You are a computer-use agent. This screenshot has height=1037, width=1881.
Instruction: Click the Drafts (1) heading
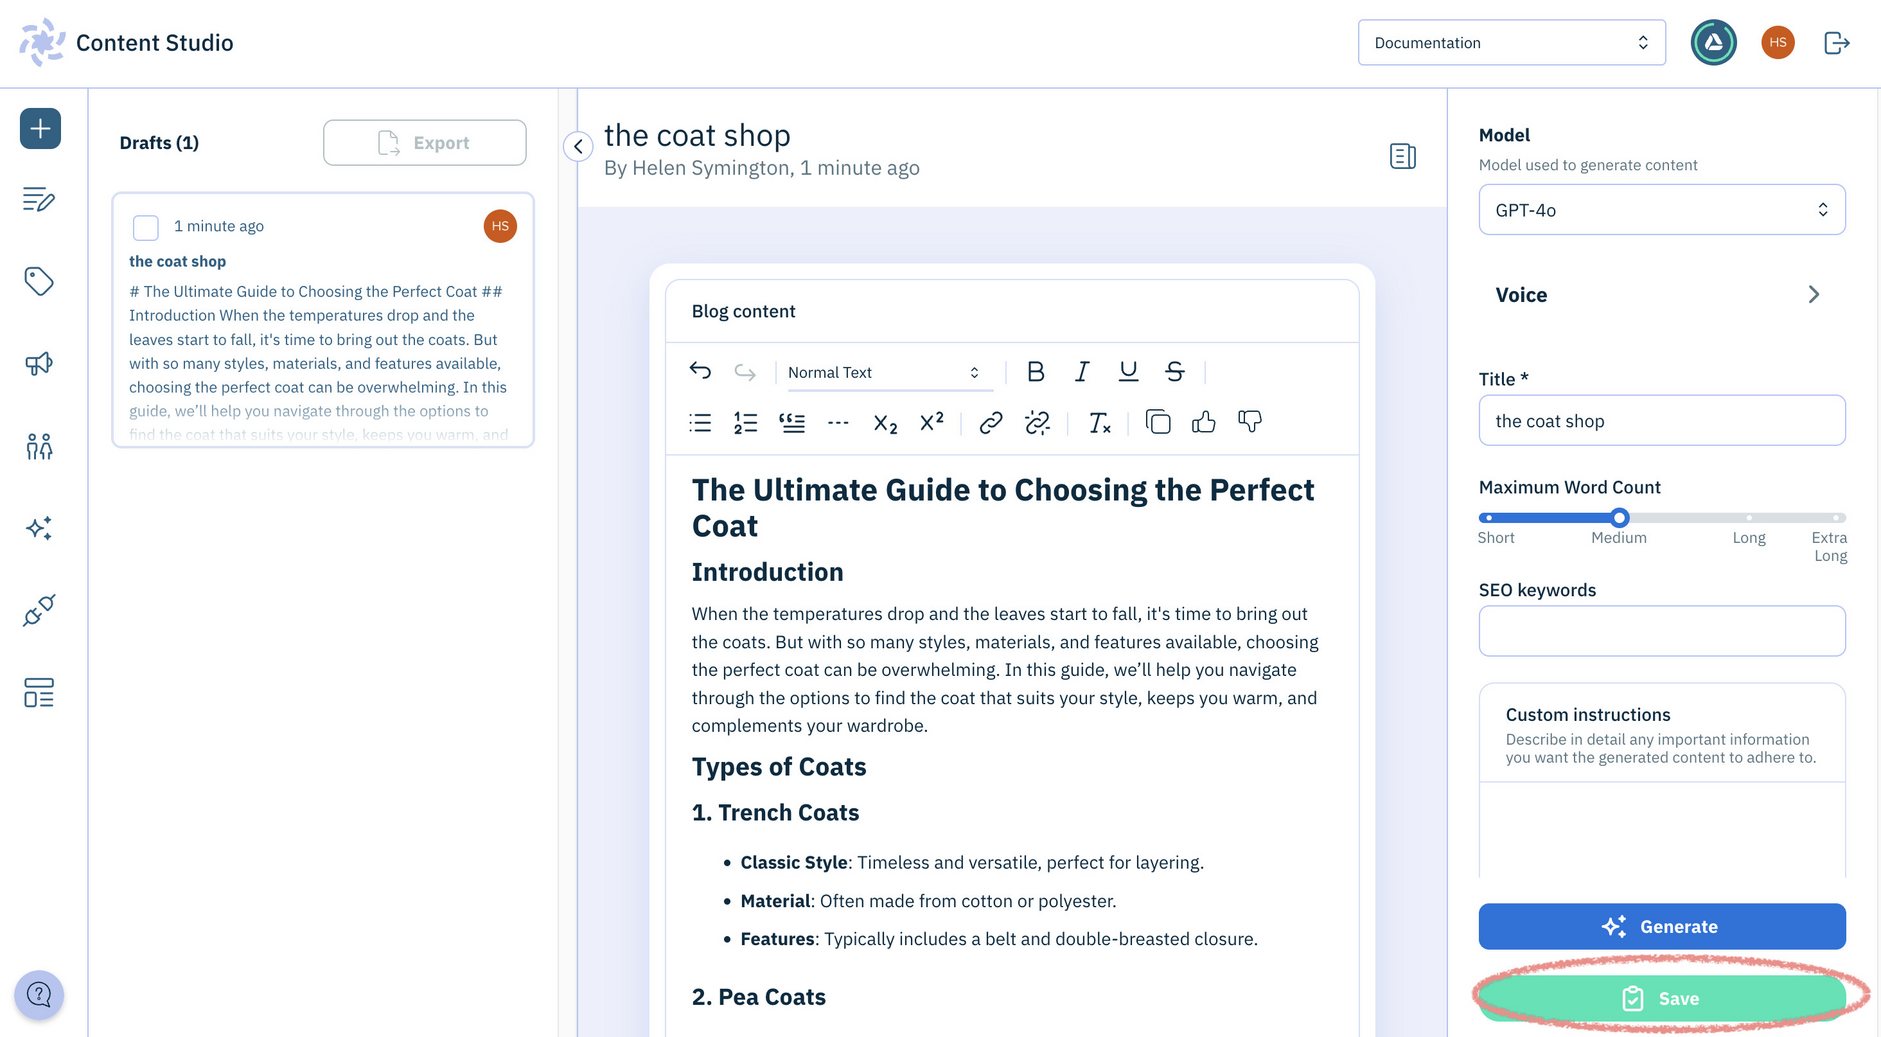(x=159, y=143)
